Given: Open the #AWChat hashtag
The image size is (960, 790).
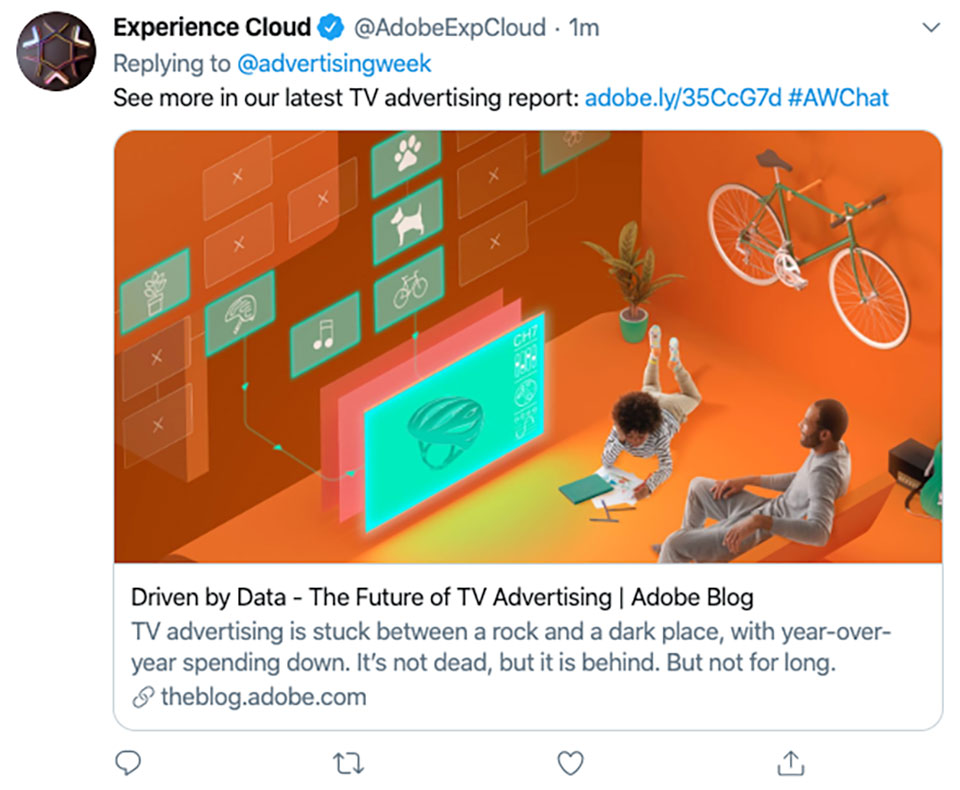Looking at the screenshot, I should [x=838, y=98].
